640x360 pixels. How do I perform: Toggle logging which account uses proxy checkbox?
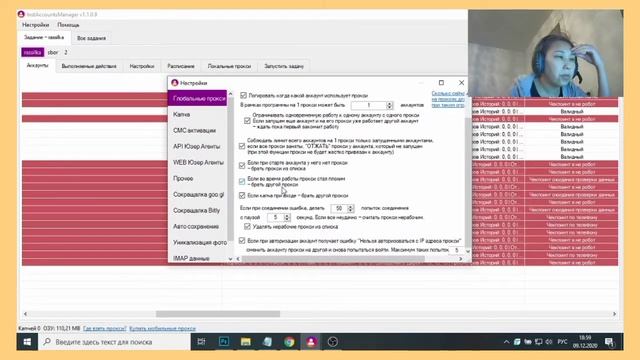[x=243, y=95]
